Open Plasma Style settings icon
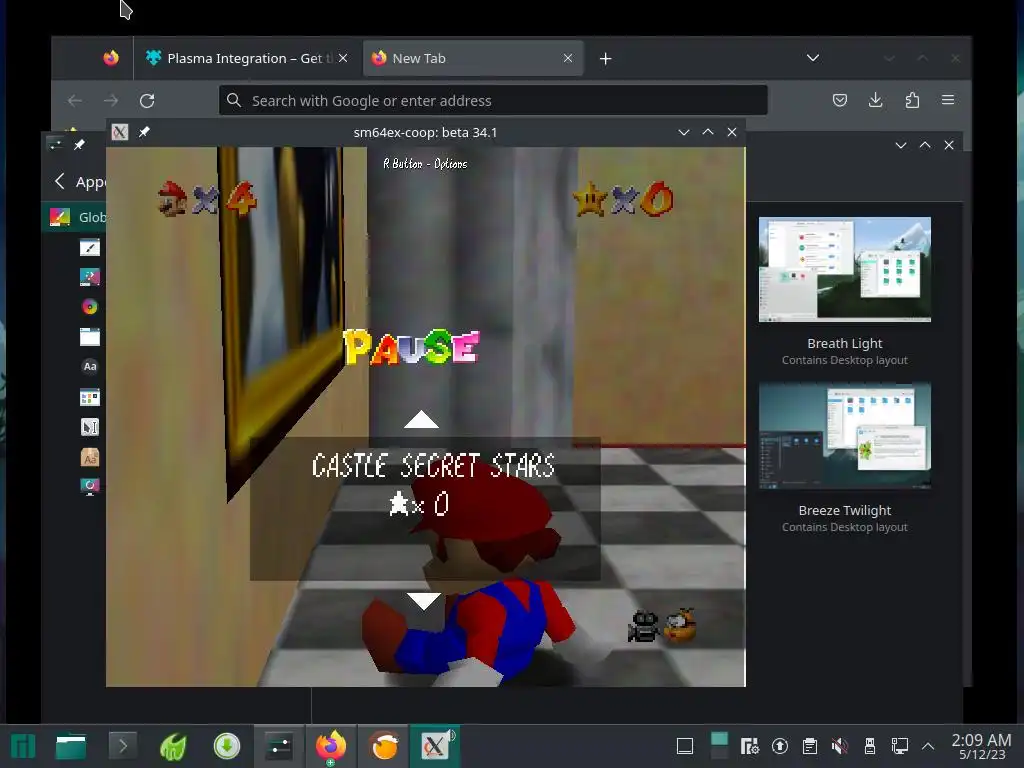1024x768 pixels. pos(89,277)
